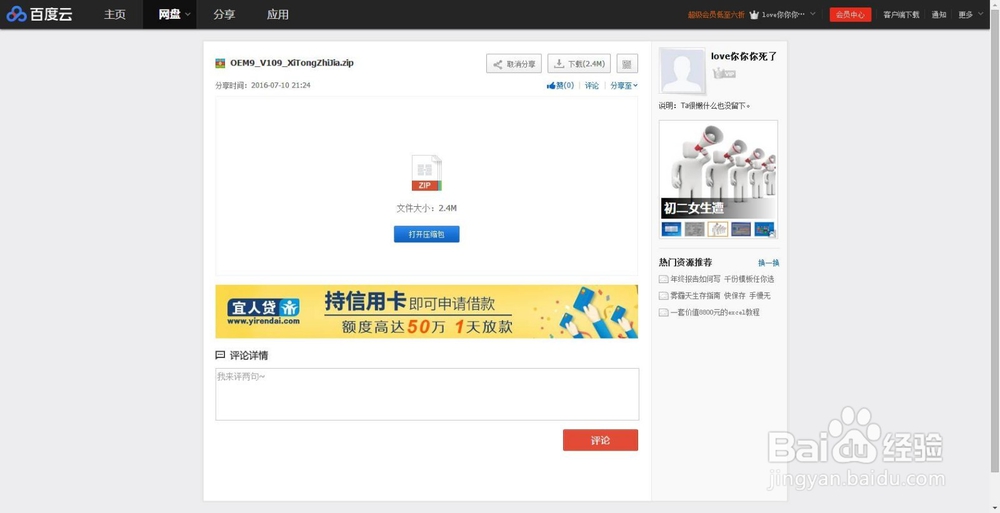The width and height of the screenshot is (1000, 513).
Task: Click the 评论详情 comment bubble icon
Action: (x=221, y=355)
